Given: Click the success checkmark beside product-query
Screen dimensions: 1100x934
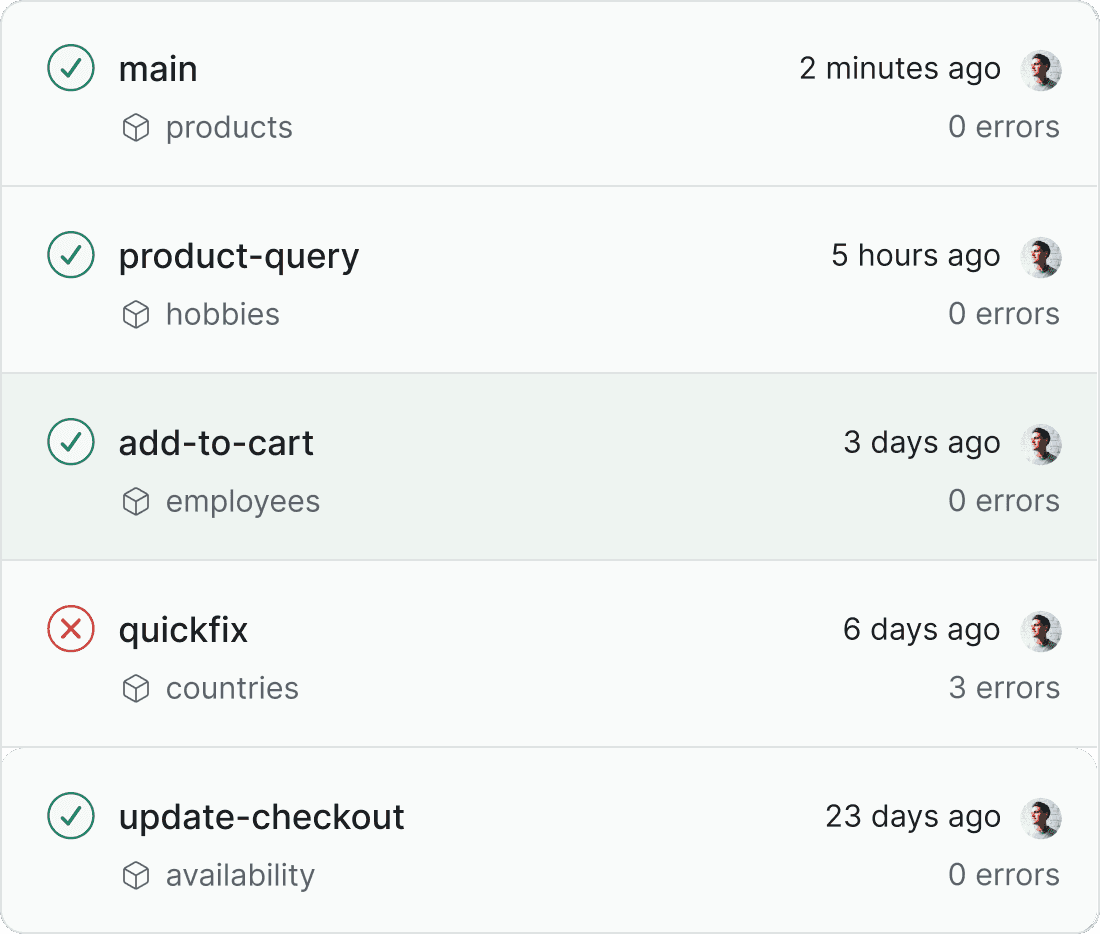Looking at the screenshot, I should tap(70, 255).
